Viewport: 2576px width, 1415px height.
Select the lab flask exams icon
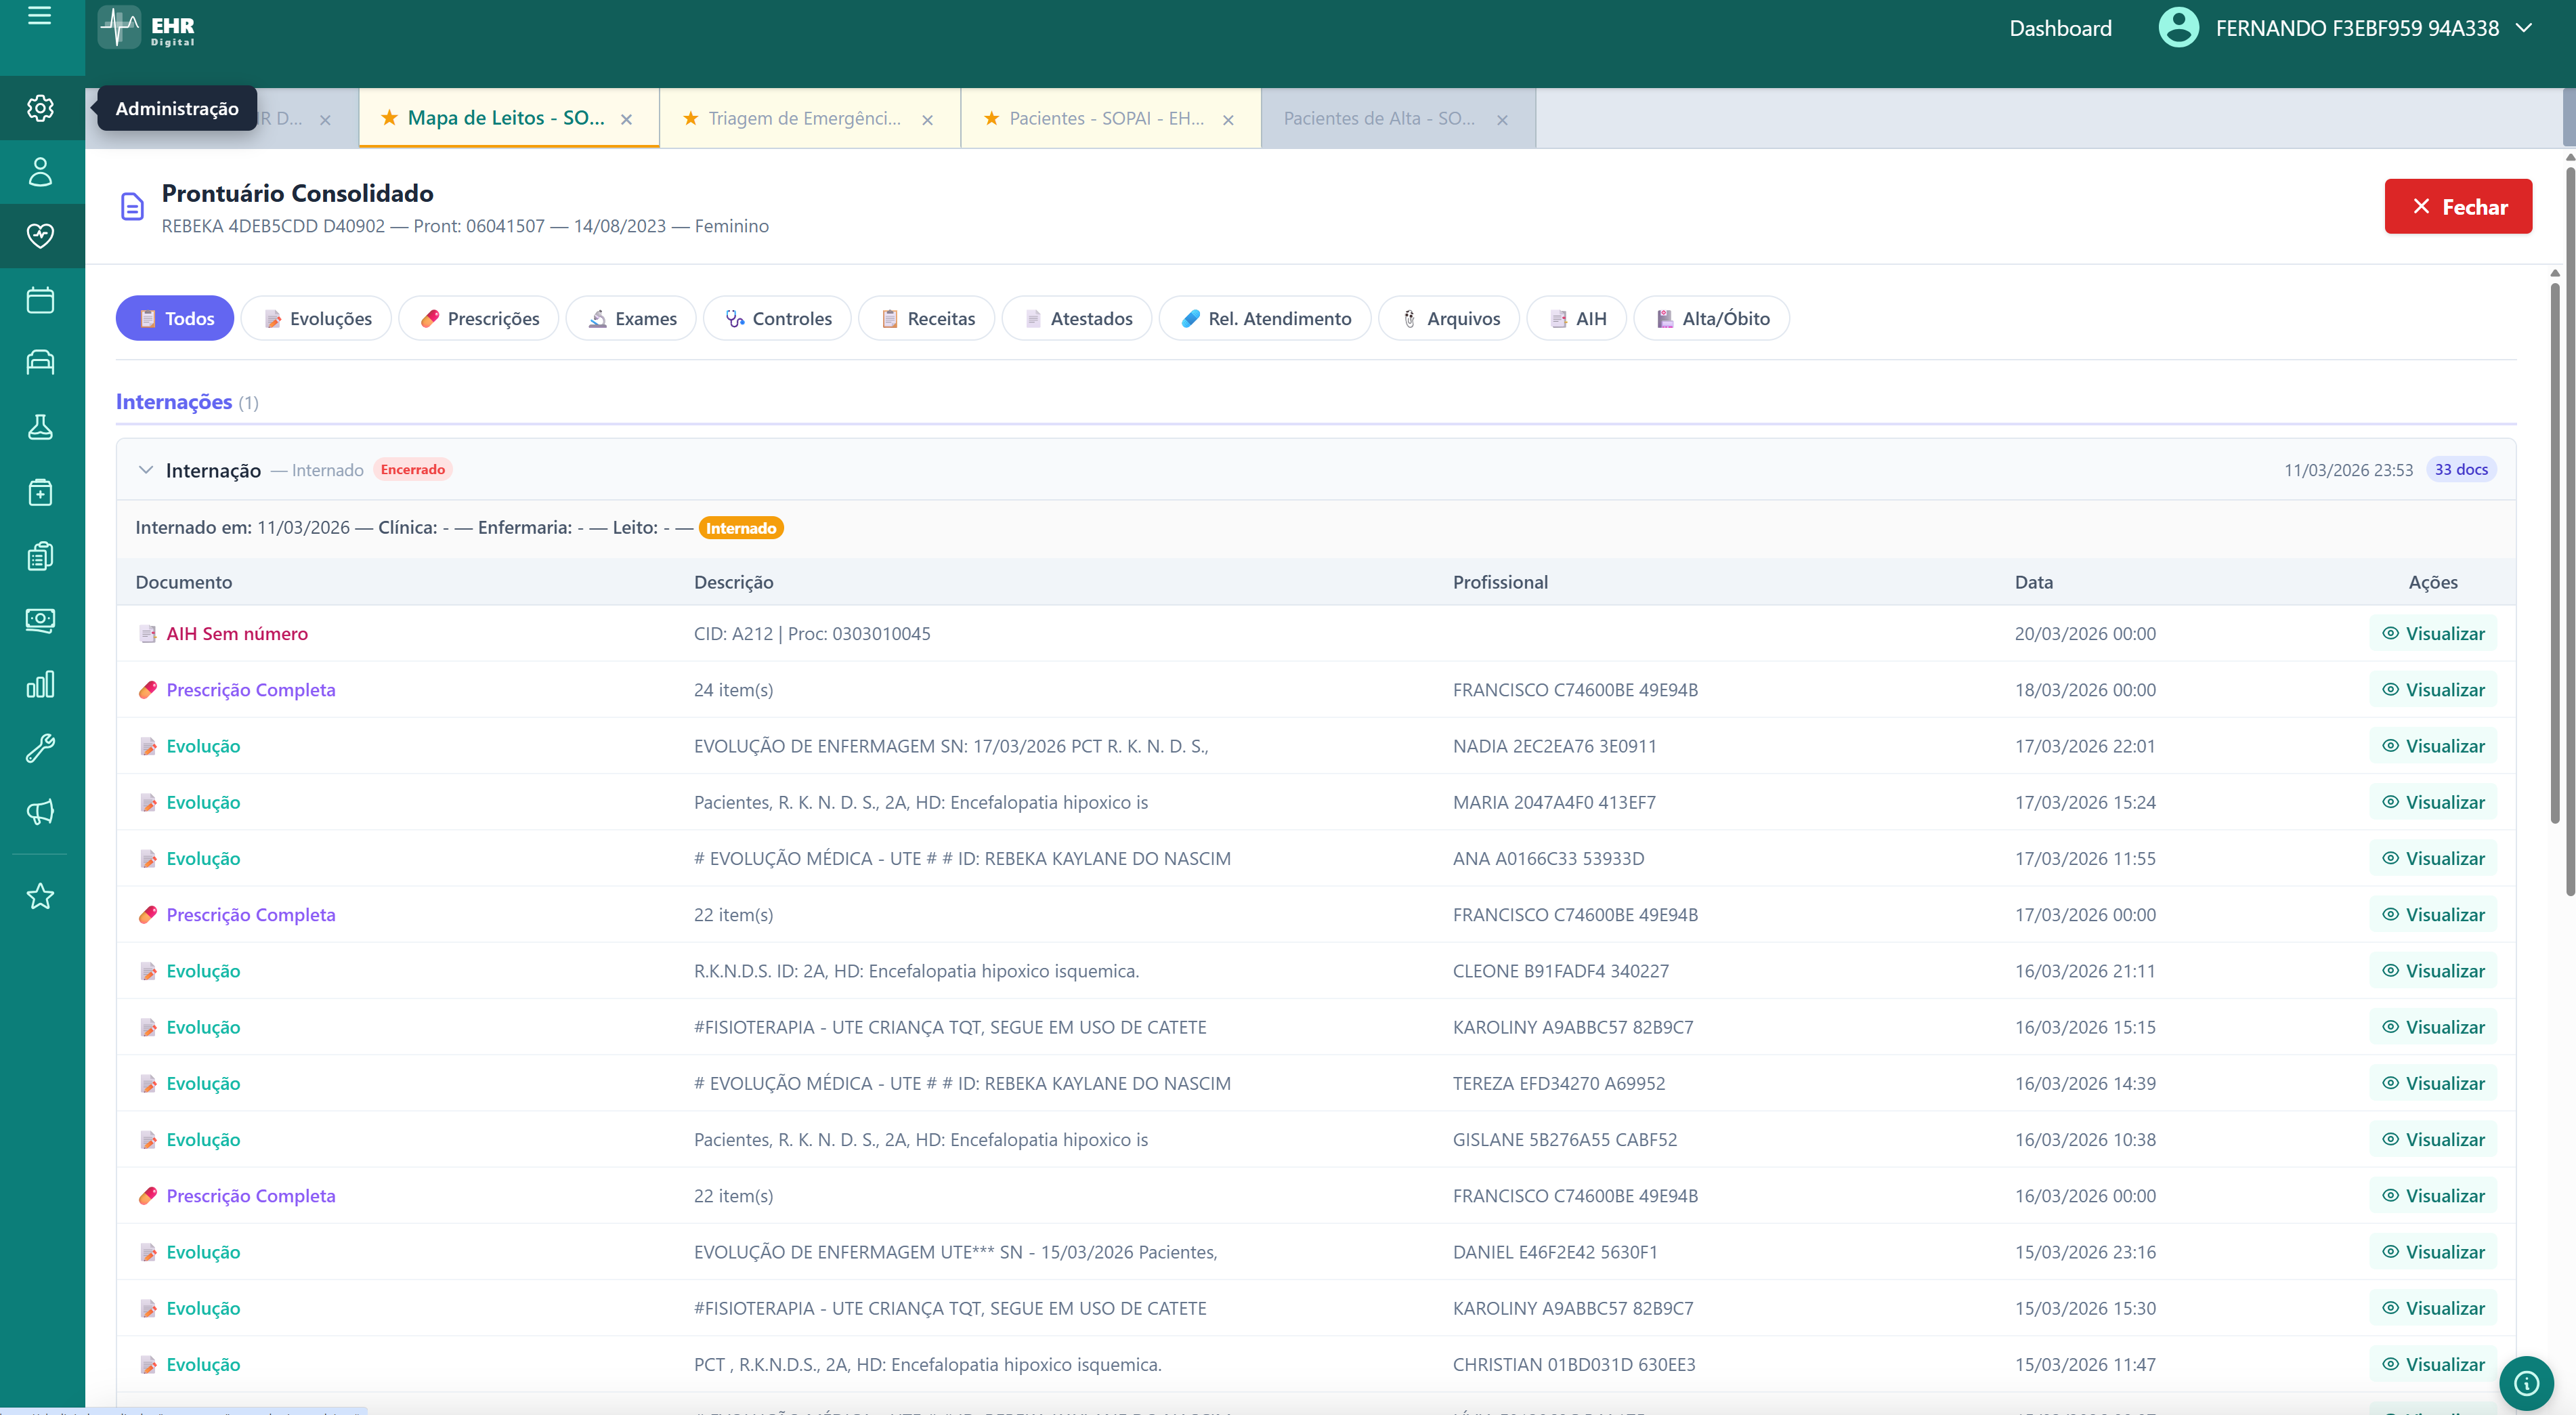[40, 427]
